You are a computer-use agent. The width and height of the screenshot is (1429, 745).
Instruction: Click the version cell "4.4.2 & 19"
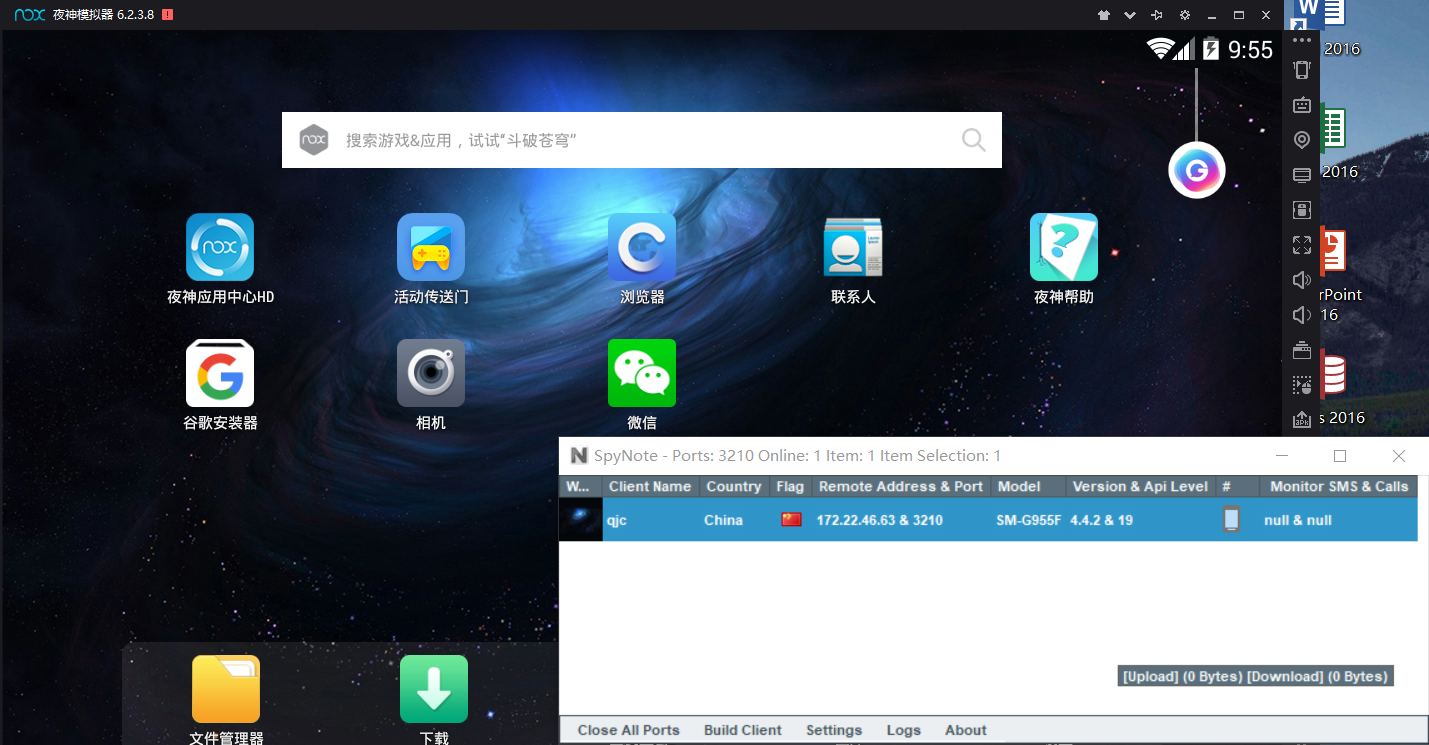[x=1101, y=520]
